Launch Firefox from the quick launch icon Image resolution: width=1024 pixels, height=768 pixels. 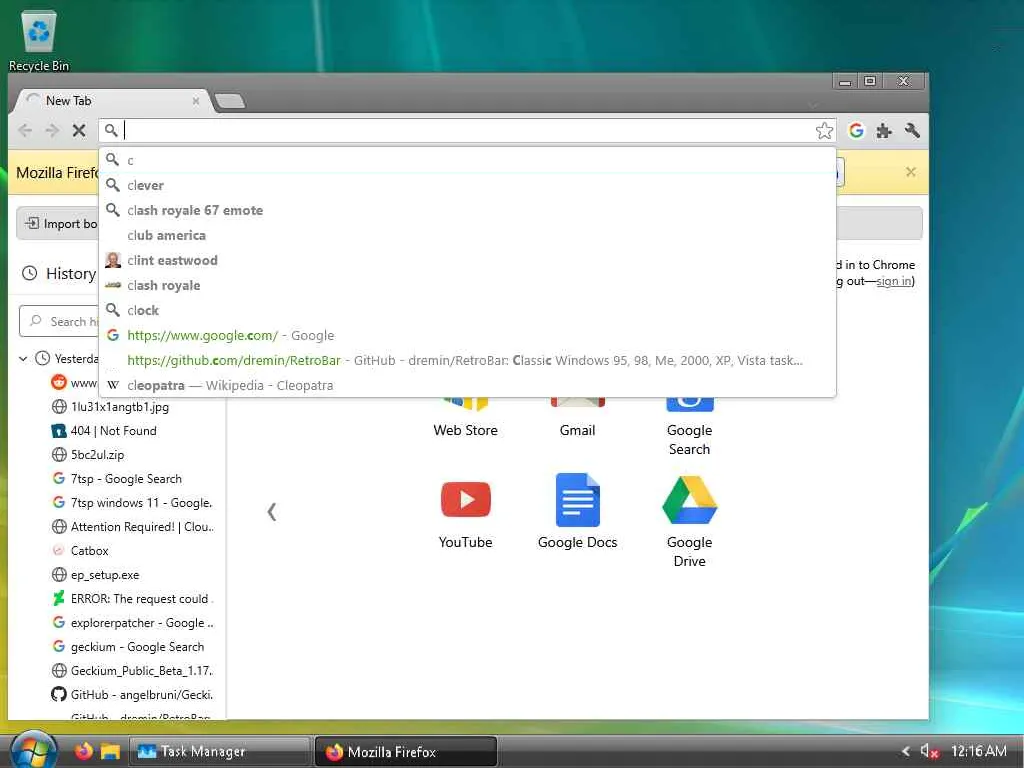point(83,752)
